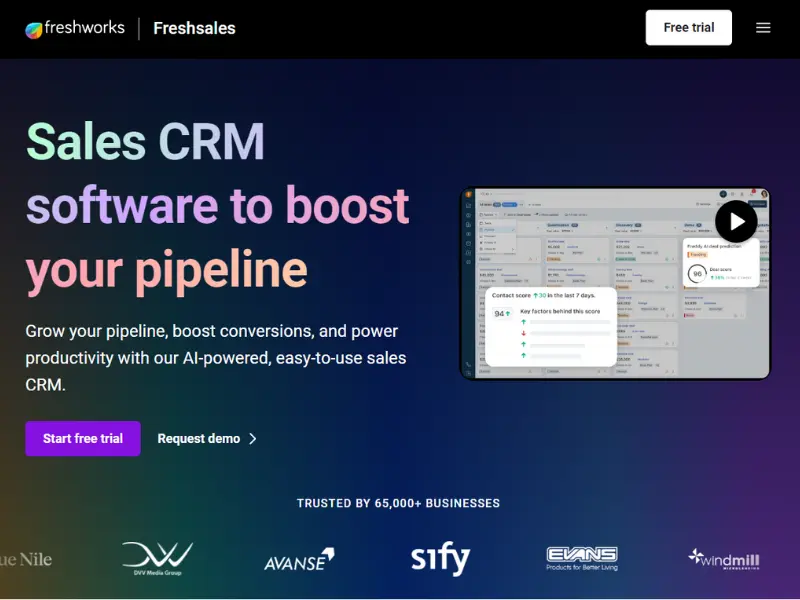Click the Free trial button in the header
Image resolution: width=800 pixels, height=600 pixels.
688,27
